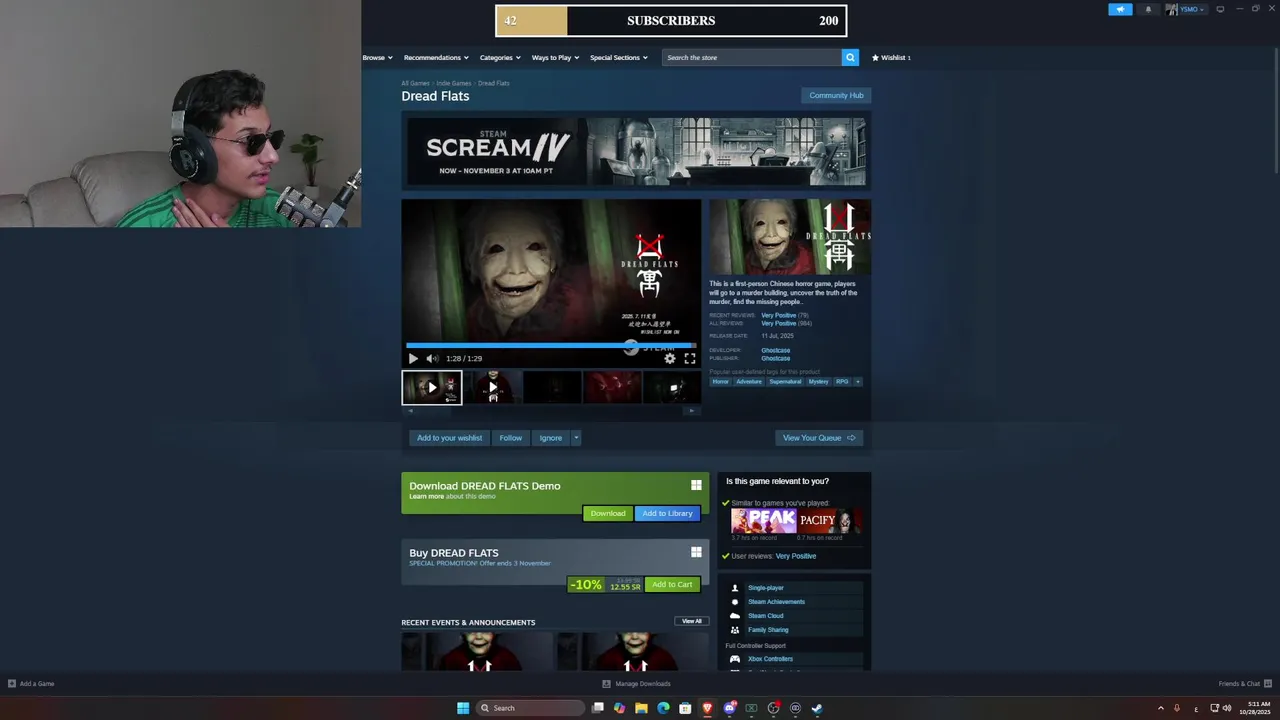This screenshot has height=720, width=1280.
Task: Expand the Ignore options dropdown arrow
Action: pos(576,438)
